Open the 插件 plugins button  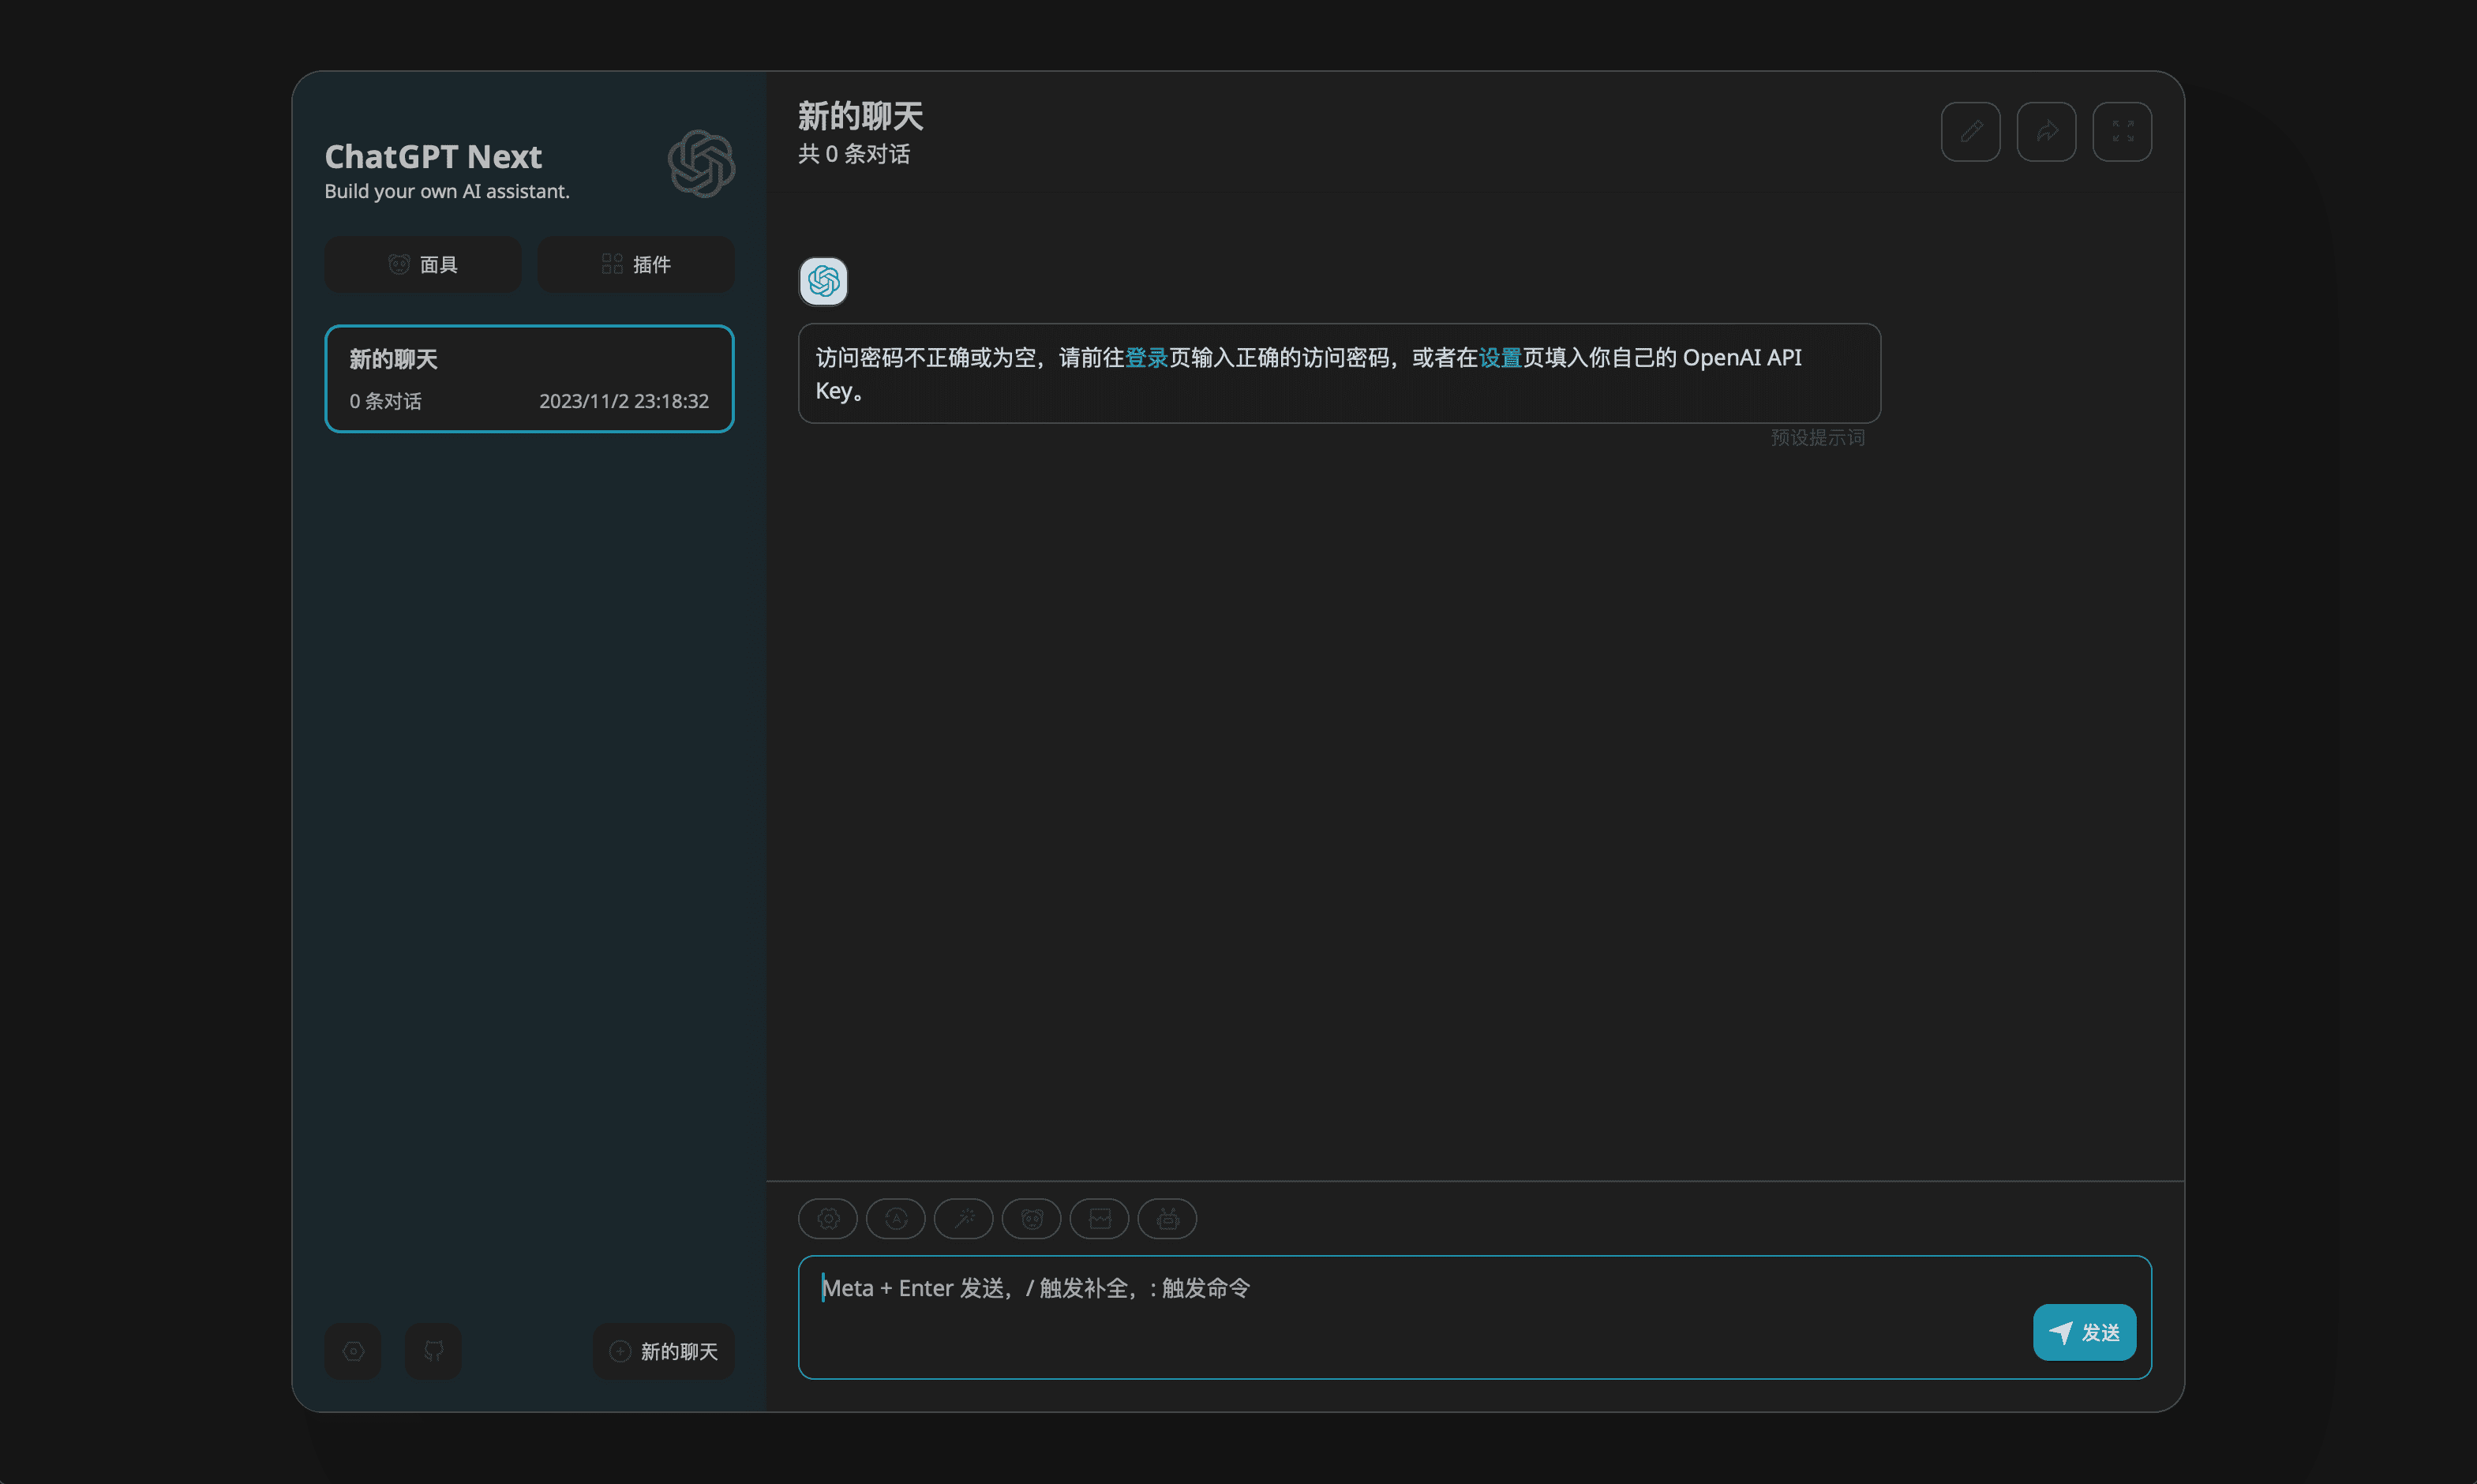(636, 264)
